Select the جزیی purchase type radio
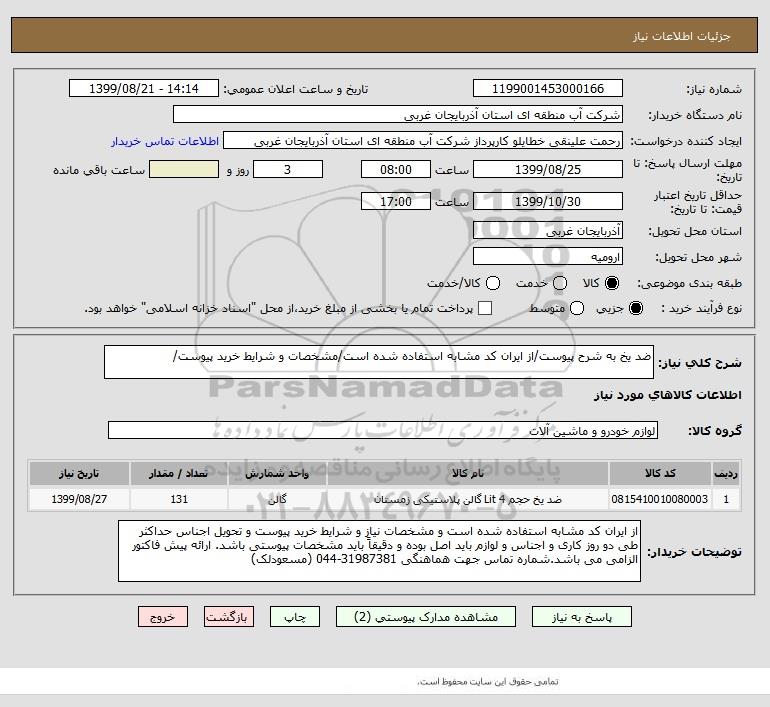Screen dimensions: 770x707 click(635, 308)
